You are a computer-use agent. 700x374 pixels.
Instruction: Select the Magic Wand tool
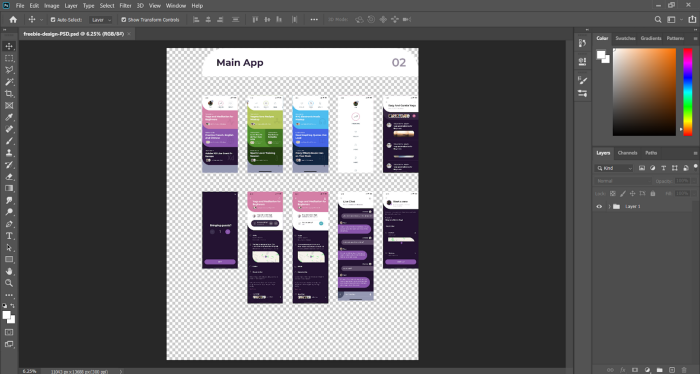click(x=9, y=82)
